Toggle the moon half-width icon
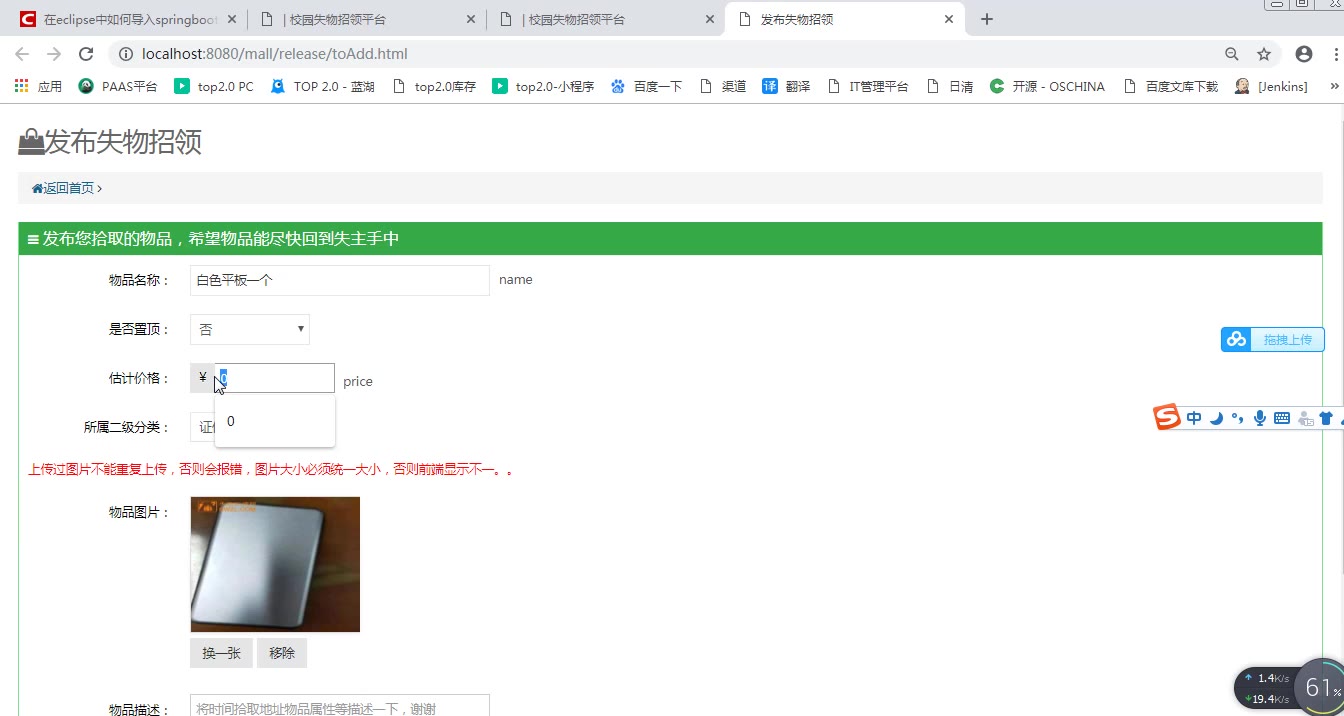Viewport: 1344px width, 716px height. [x=1216, y=418]
